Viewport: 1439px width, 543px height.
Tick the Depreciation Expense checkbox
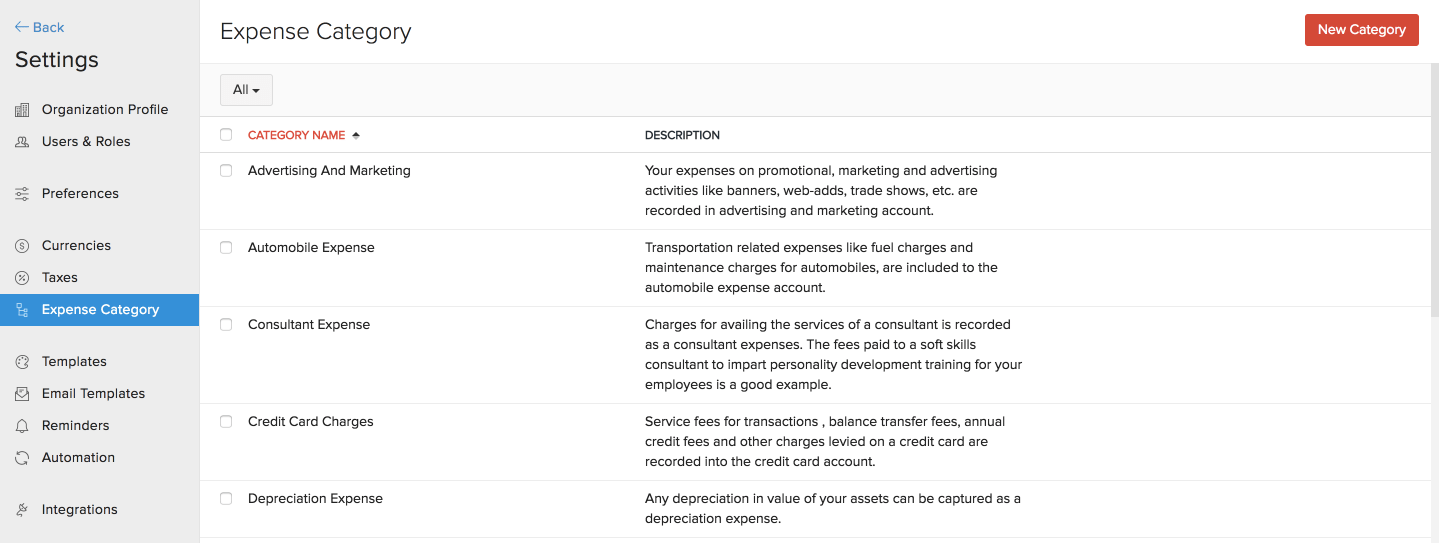click(226, 499)
